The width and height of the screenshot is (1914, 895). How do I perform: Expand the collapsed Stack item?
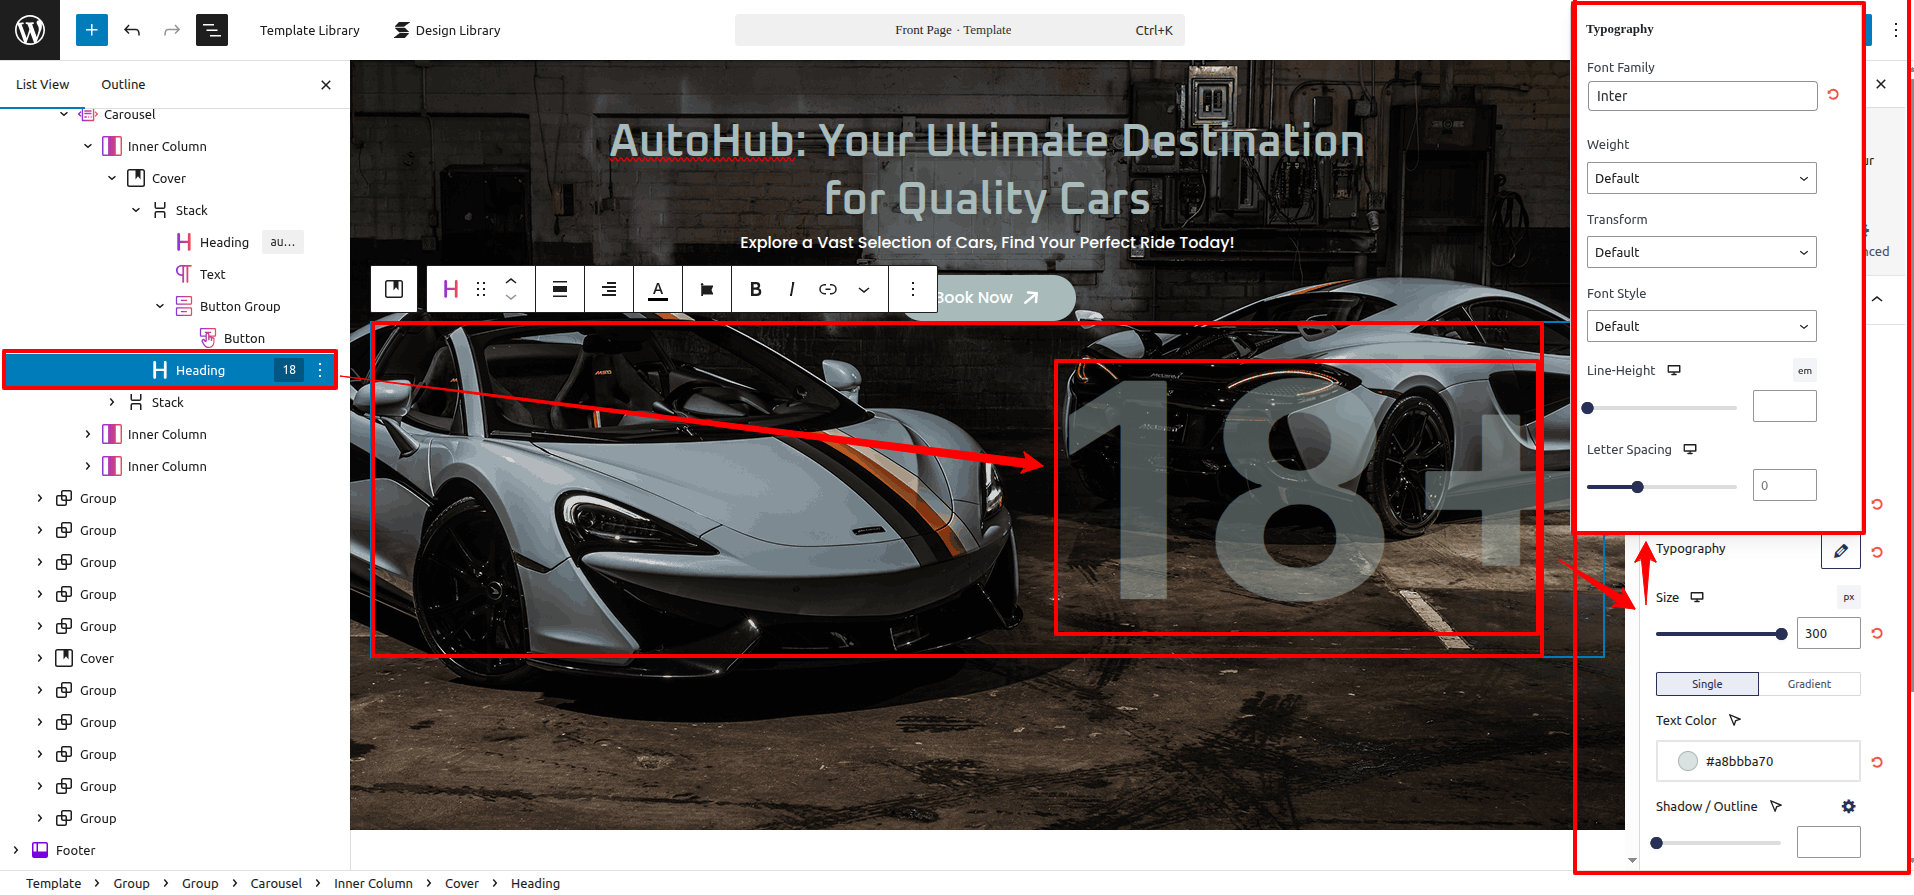coord(112,402)
